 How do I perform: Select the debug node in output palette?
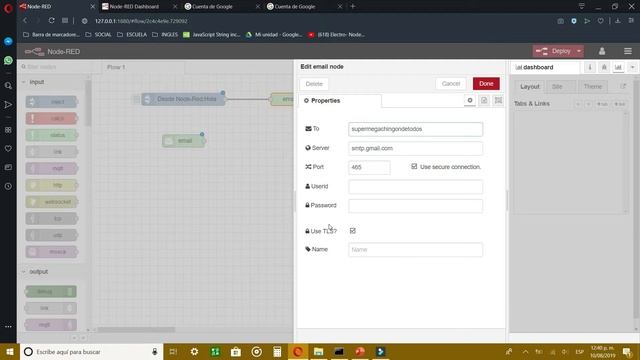click(x=51, y=291)
